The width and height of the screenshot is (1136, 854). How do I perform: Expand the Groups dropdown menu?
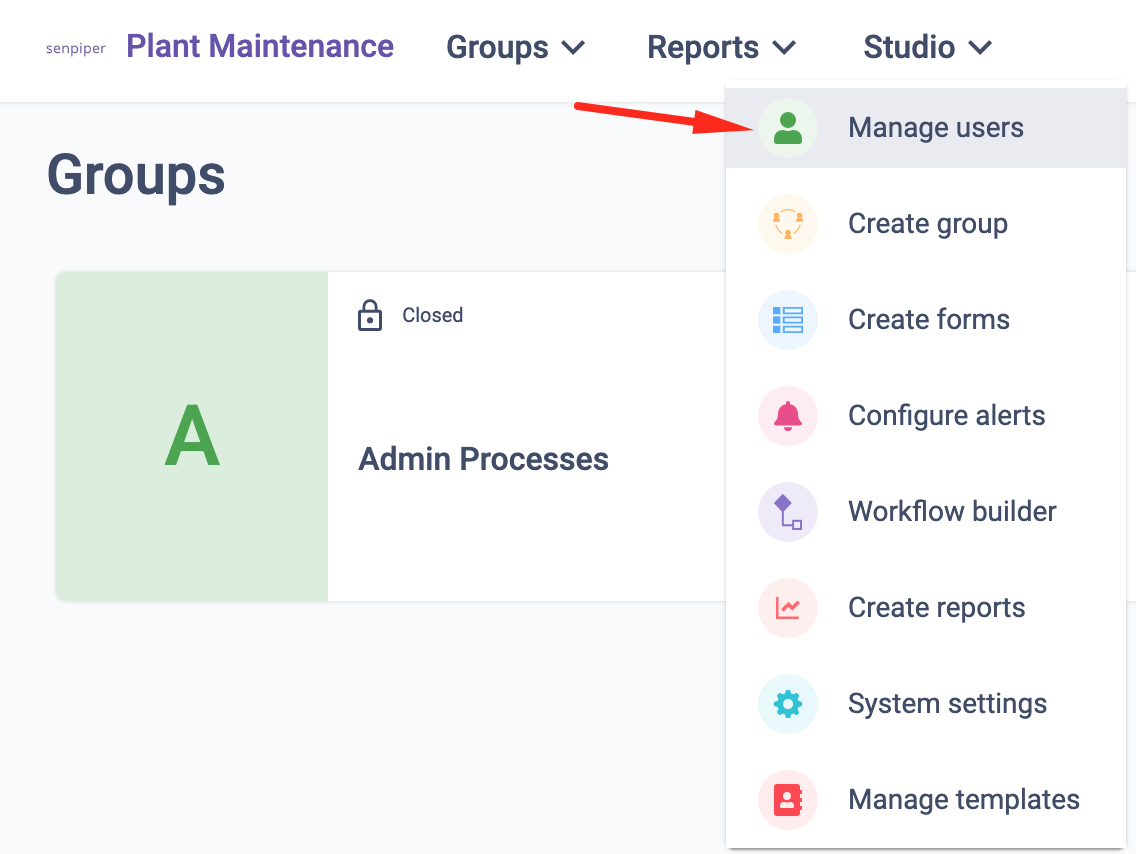(x=515, y=47)
